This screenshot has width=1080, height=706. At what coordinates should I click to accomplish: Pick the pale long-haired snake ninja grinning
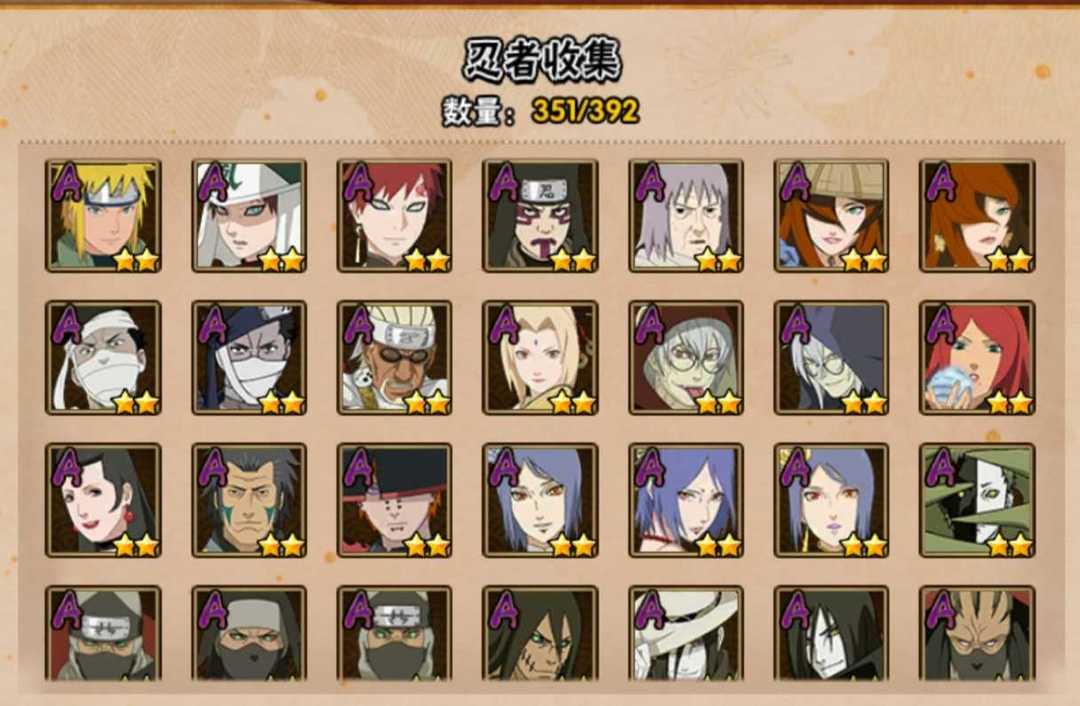click(x=831, y=634)
